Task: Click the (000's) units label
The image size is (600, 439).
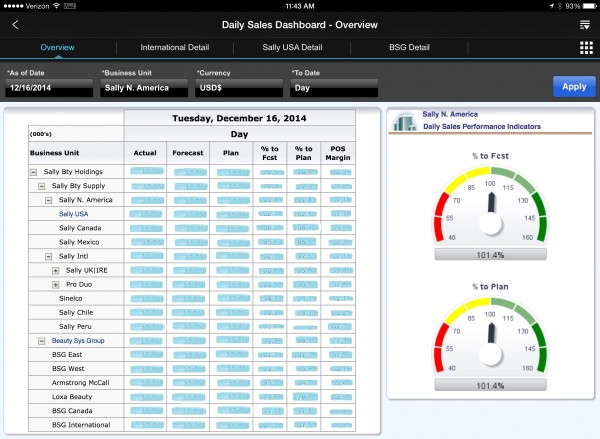Action: click(x=41, y=134)
